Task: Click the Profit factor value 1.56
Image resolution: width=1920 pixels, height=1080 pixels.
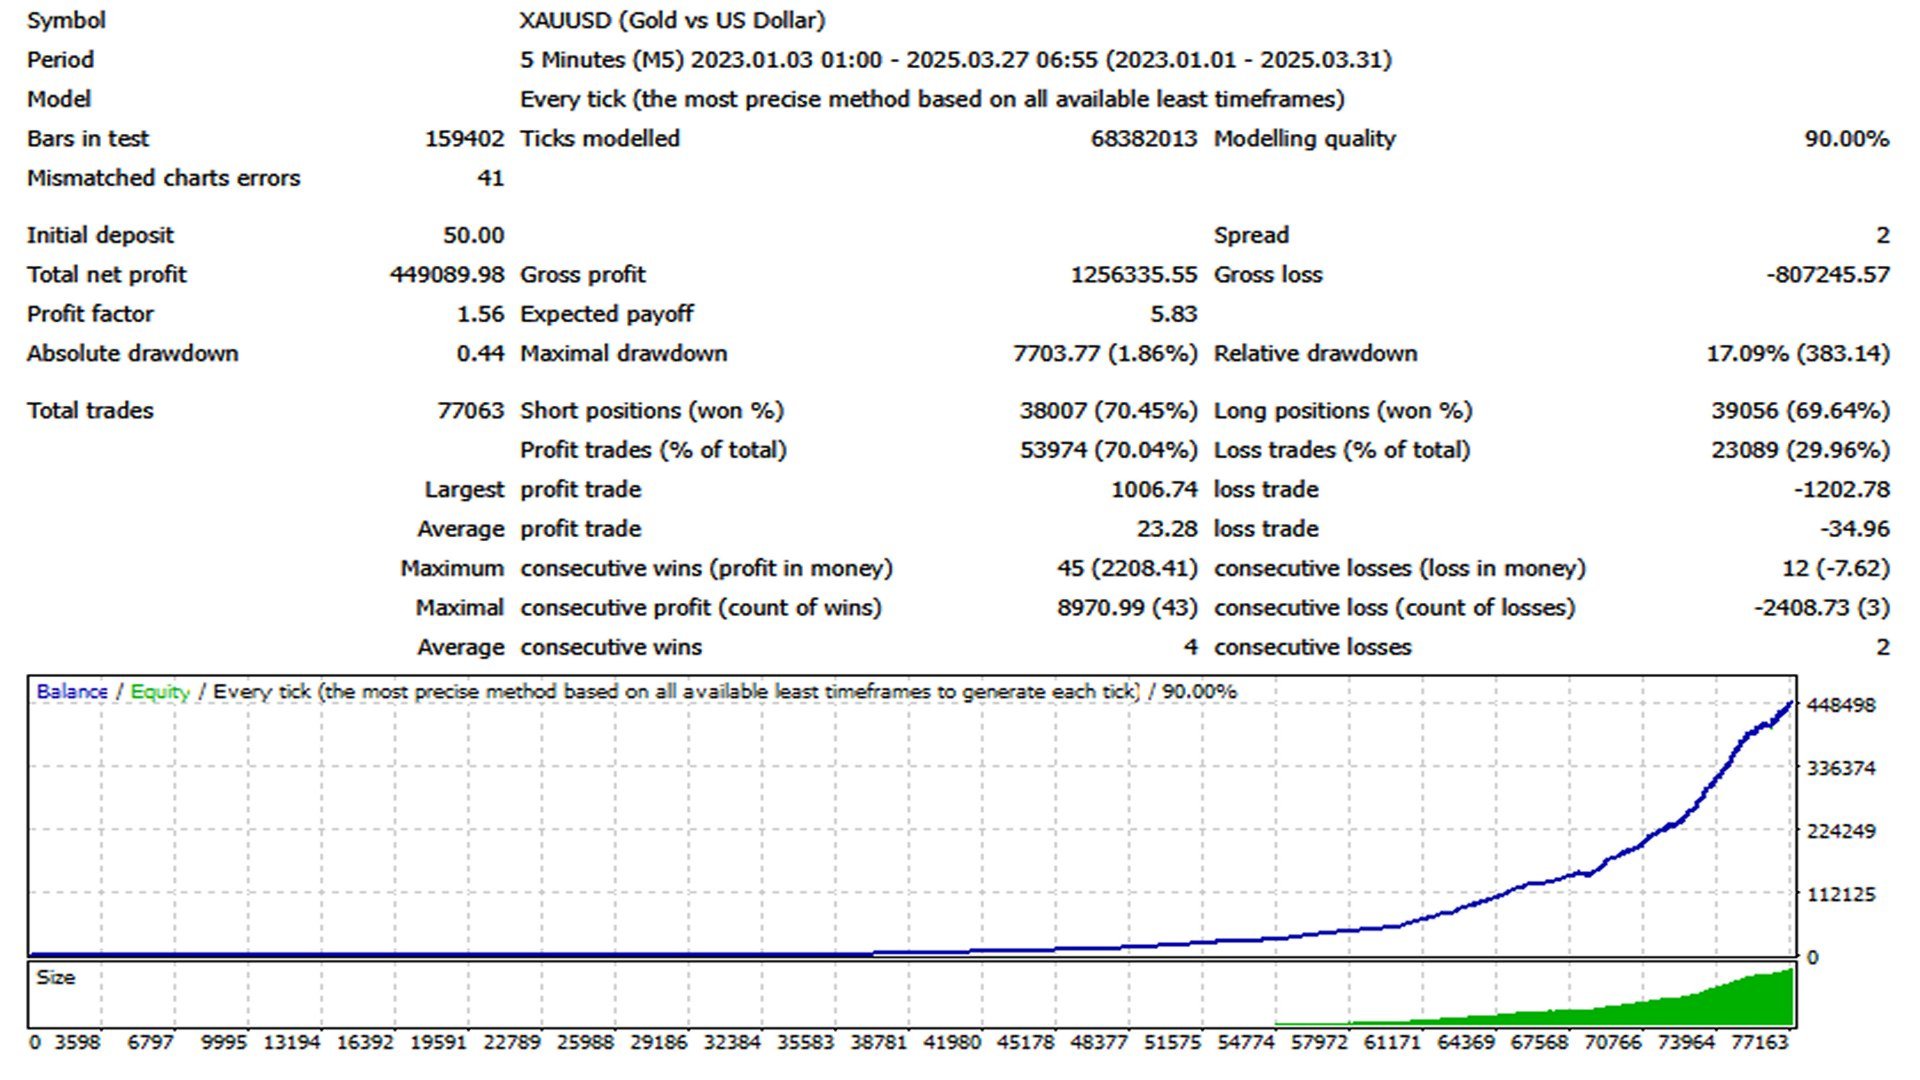Action: point(480,314)
